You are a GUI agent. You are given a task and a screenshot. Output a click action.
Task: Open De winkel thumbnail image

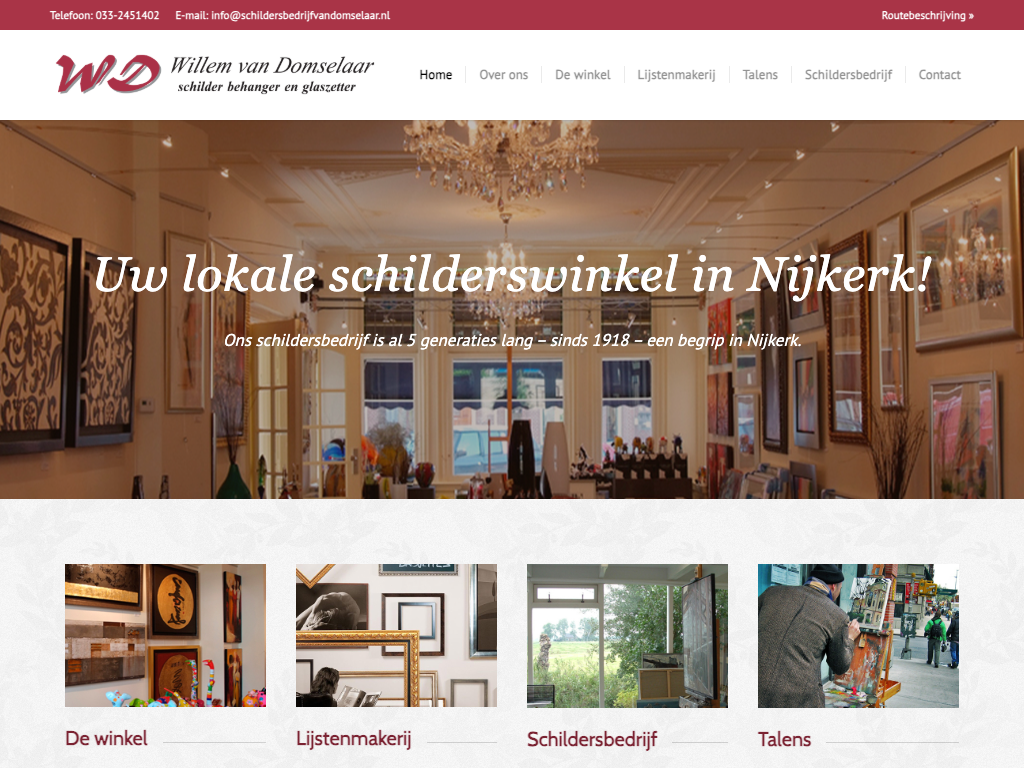pos(165,635)
